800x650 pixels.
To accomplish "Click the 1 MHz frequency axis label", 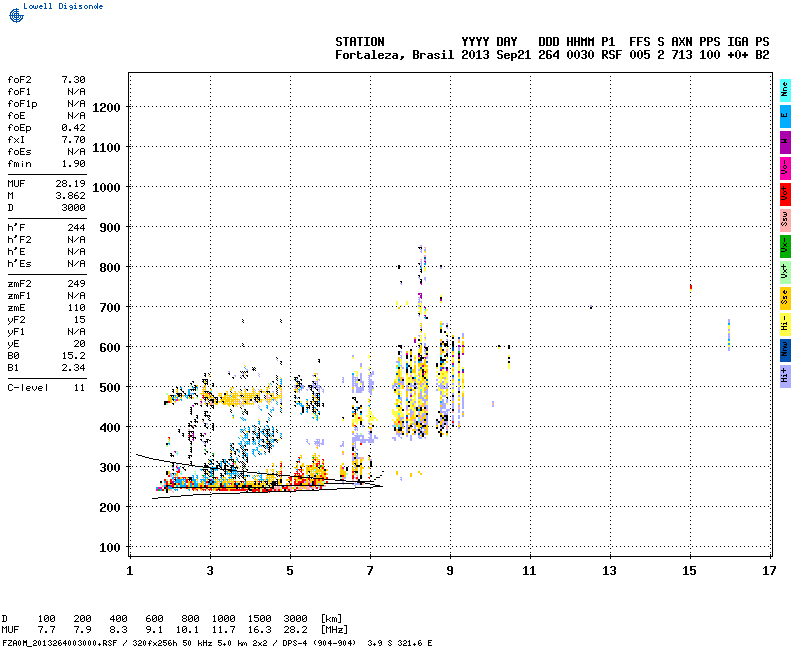I will pyautogui.click(x=130, y=570).
